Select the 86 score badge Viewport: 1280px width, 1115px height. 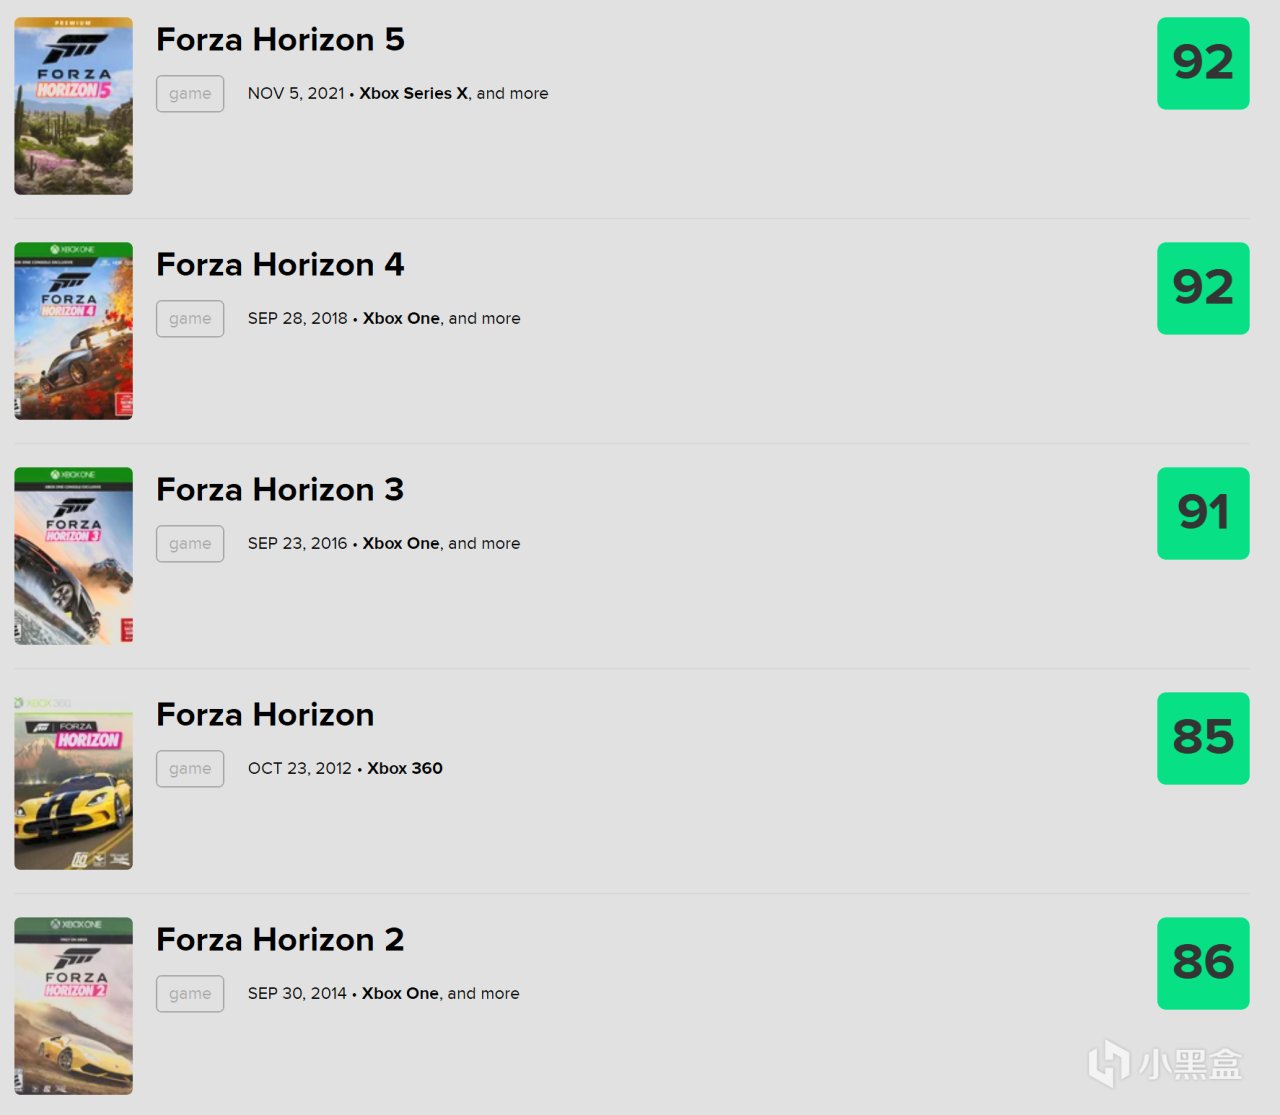1203,963
